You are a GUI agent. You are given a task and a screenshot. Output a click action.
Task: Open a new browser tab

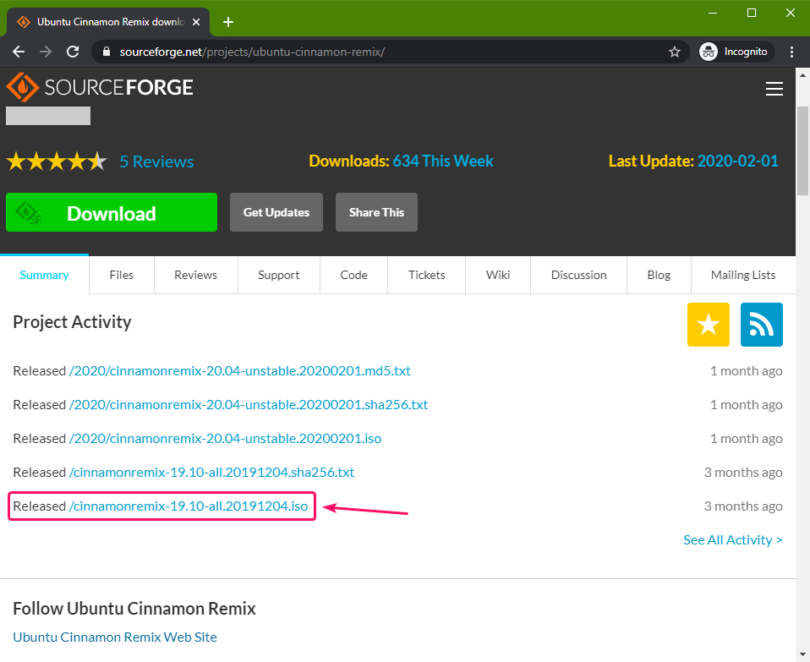(x=228, y=21)
